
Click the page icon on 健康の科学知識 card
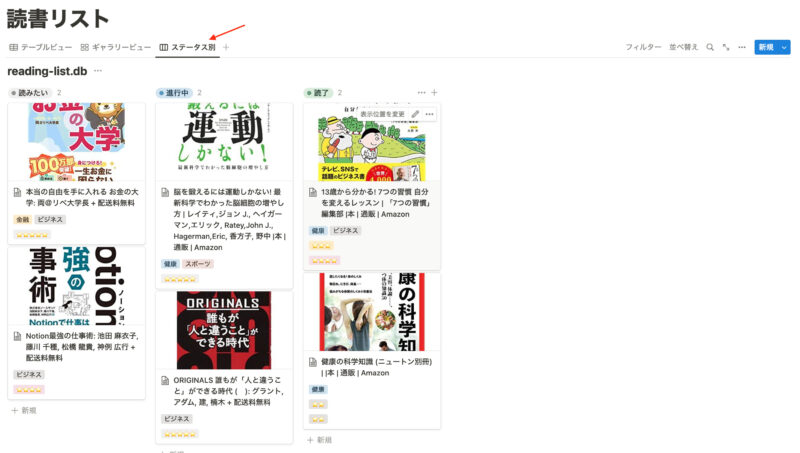click(x=313, y=362)
